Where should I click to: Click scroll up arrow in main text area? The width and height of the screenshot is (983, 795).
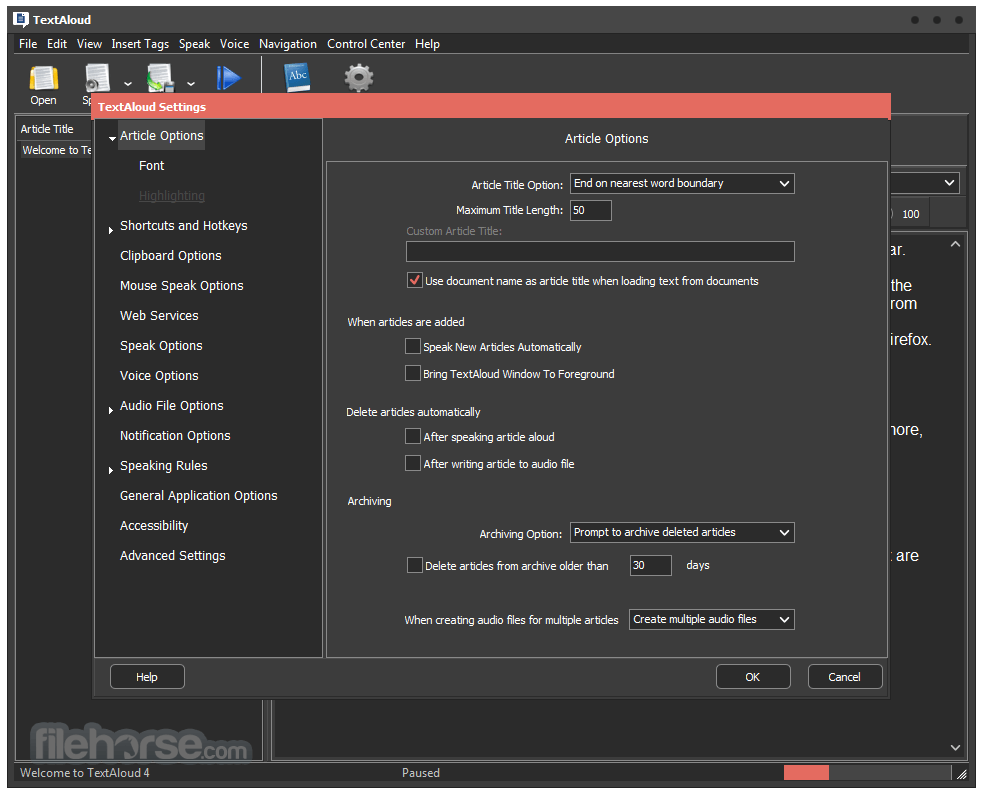[955, 245]
